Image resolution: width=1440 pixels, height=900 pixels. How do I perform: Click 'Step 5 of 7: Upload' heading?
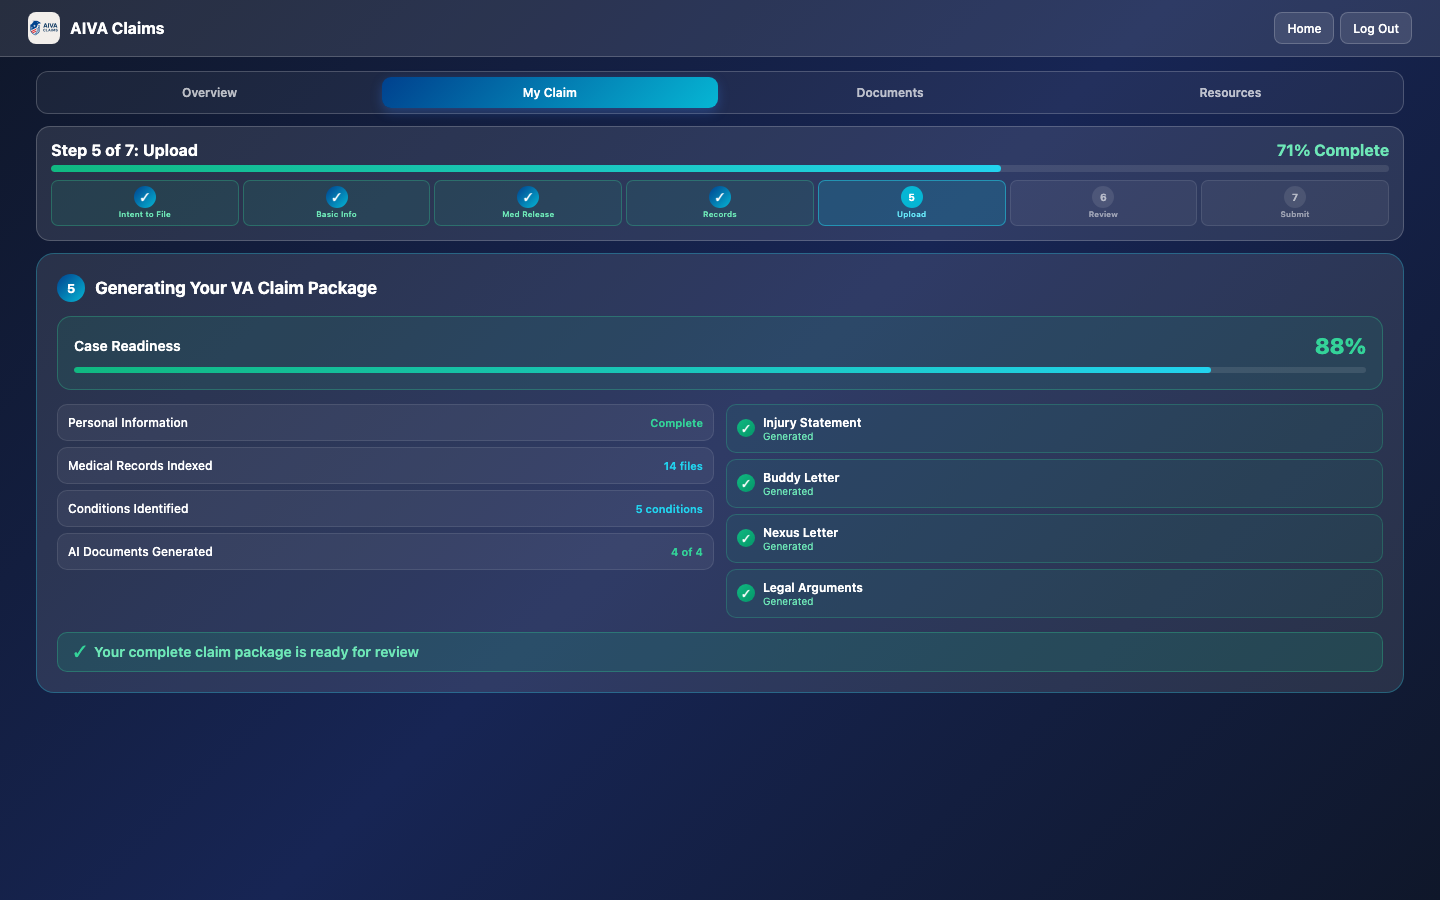click(124, 150)
